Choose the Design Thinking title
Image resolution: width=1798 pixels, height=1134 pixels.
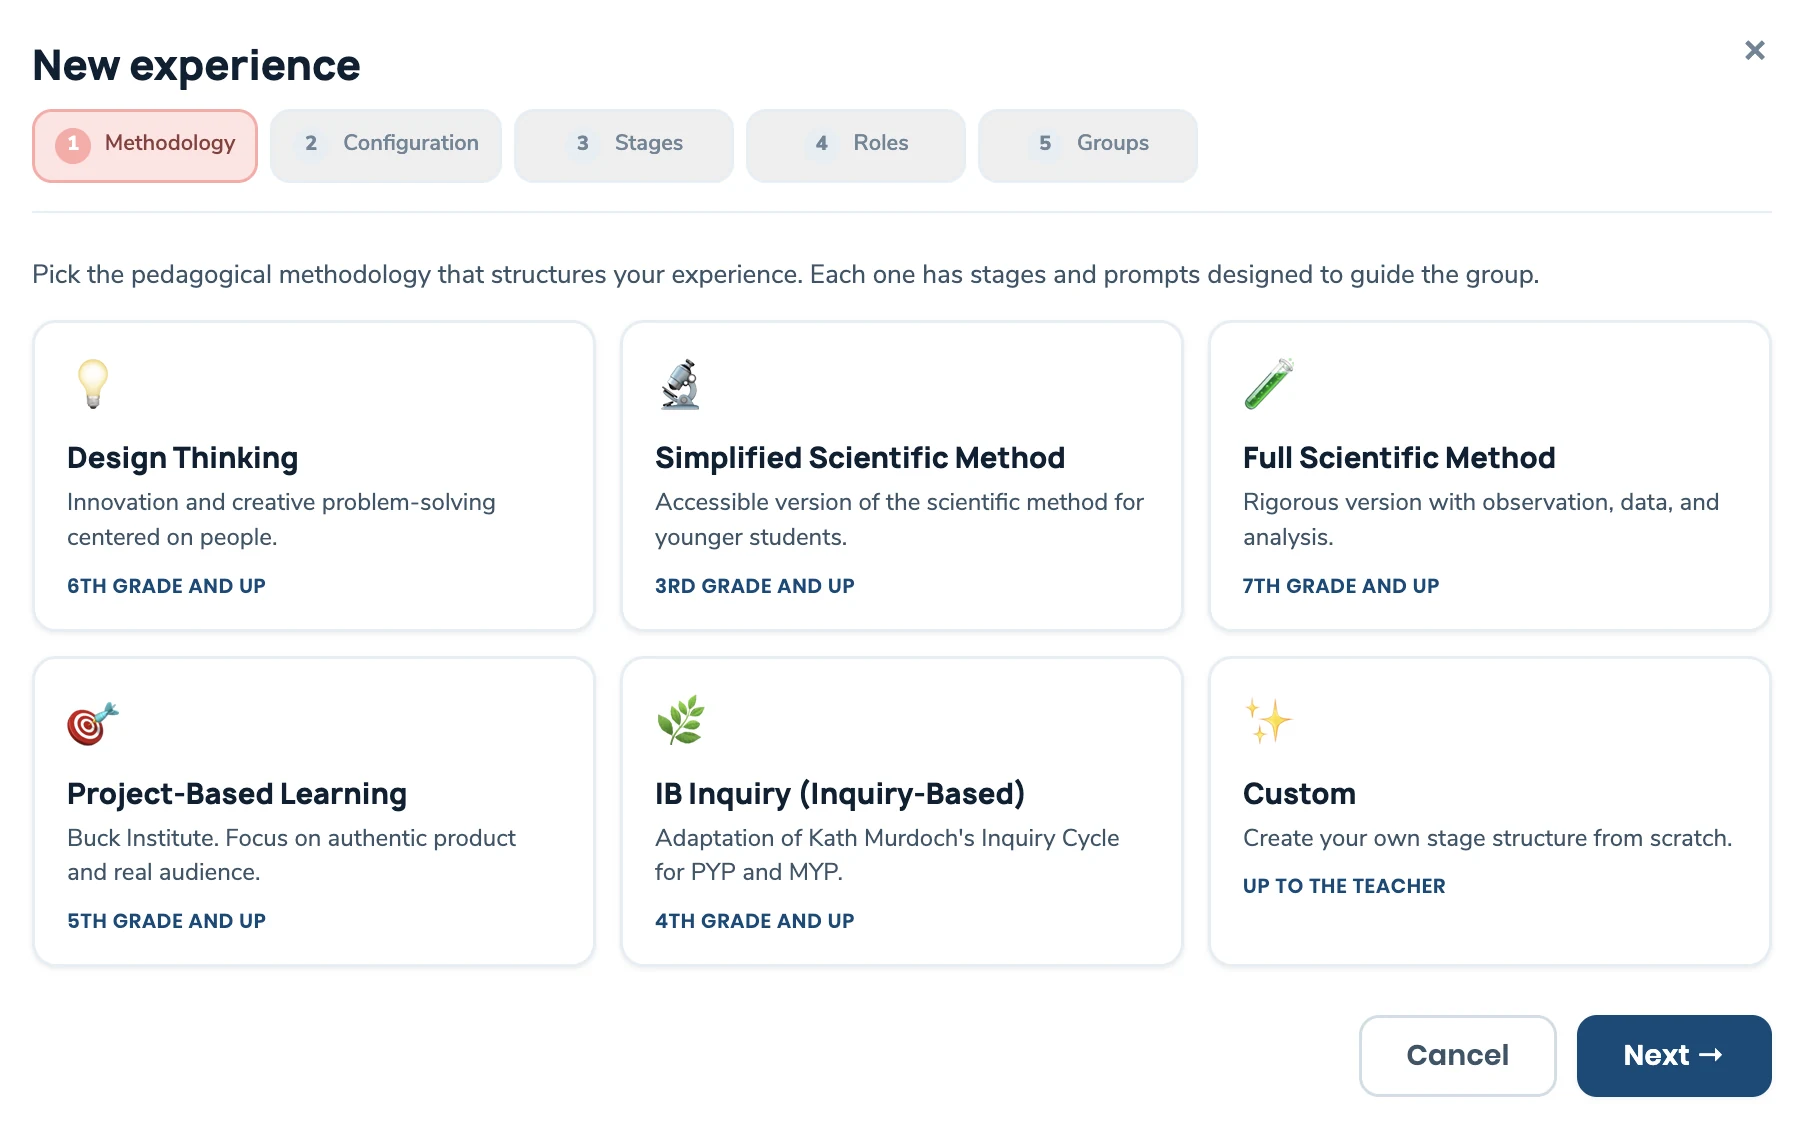(183, 458)
